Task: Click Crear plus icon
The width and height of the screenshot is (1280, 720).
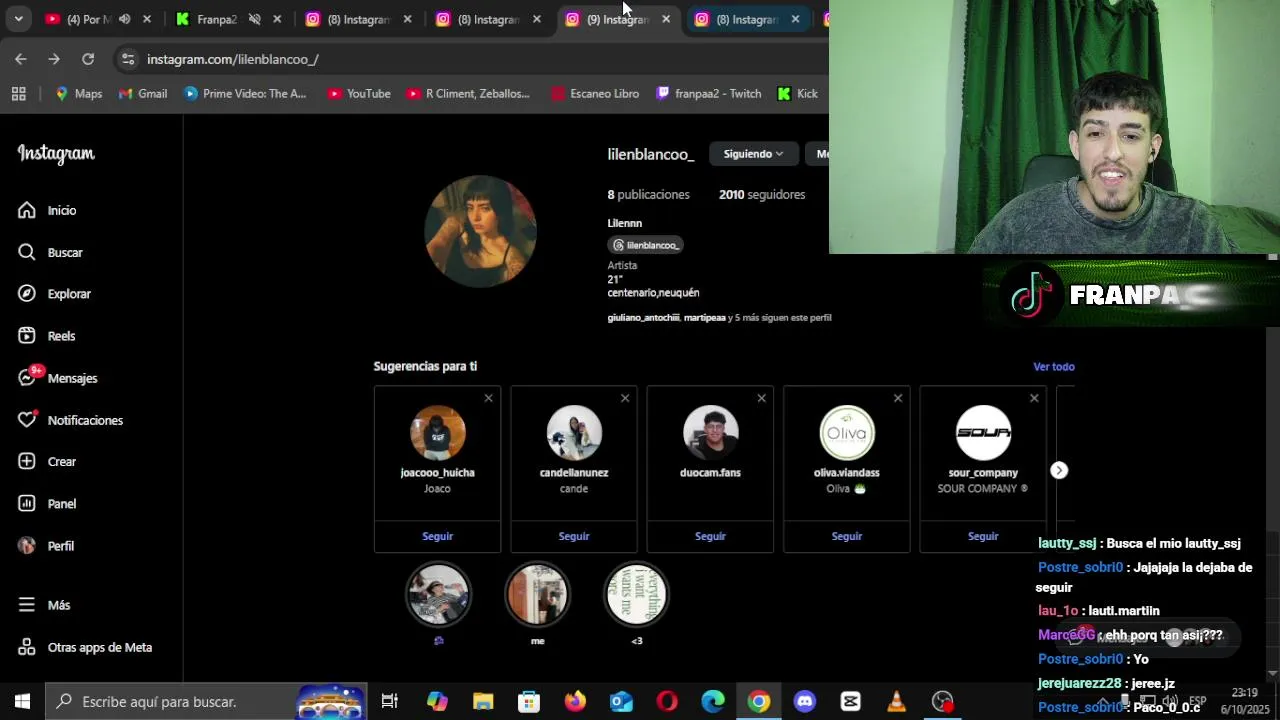Action: click(46, 462)
